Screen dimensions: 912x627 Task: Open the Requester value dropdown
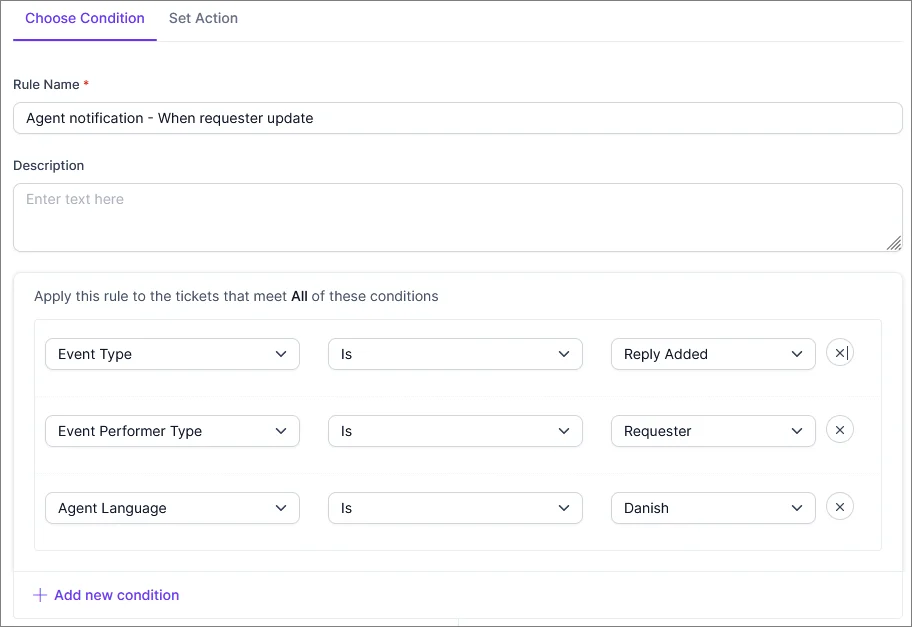click(x=712, y=431)
